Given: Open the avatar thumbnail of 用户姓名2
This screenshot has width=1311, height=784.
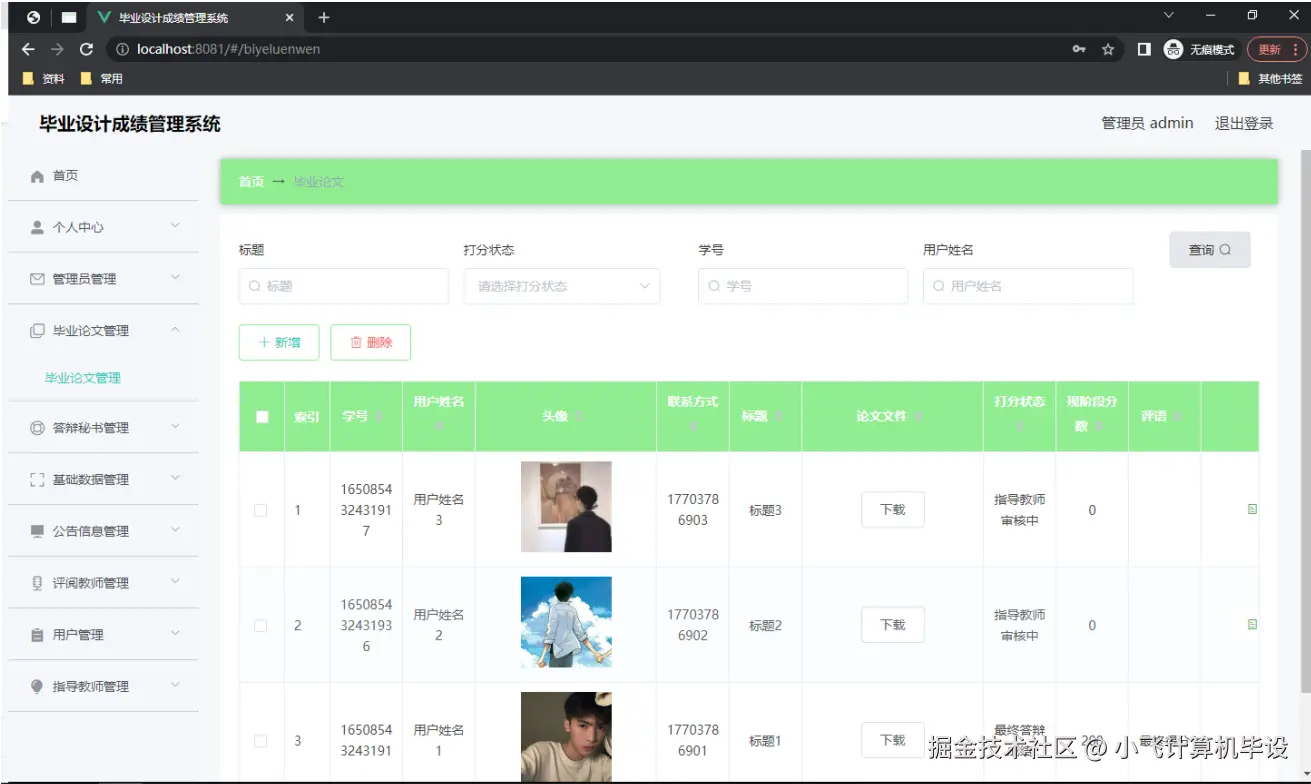Looking at the screenshot, I should click(x=566, y=622).
